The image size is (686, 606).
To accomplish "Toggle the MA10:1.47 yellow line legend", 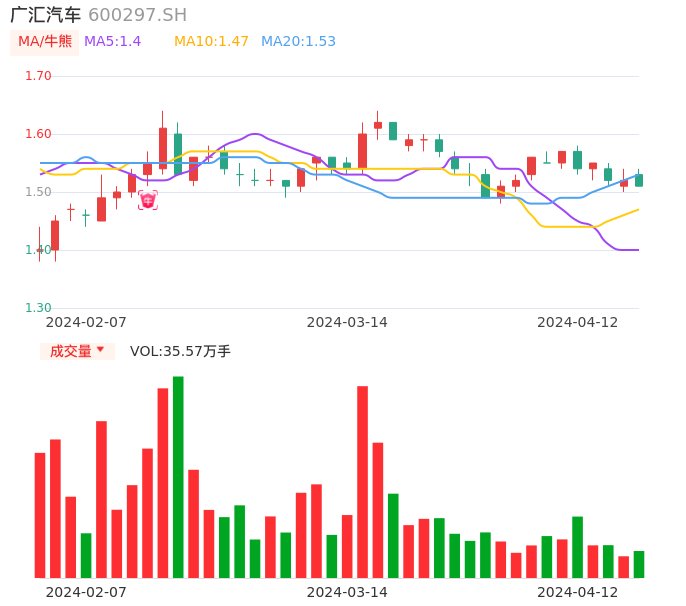I will [211, 41].
